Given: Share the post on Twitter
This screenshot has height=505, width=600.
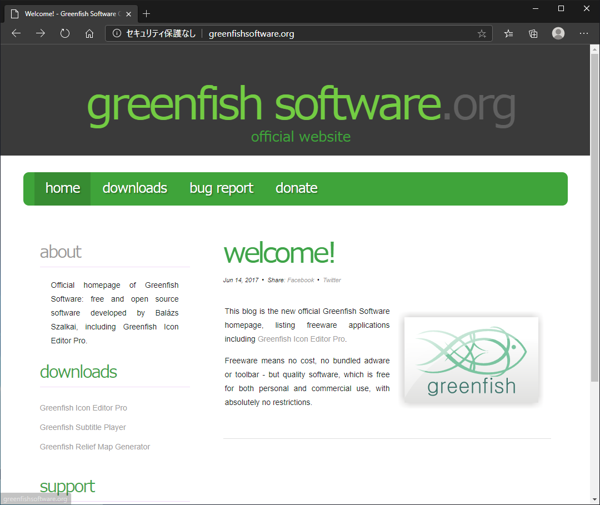Looking at the screenshot, I should [x=332, y=280].
